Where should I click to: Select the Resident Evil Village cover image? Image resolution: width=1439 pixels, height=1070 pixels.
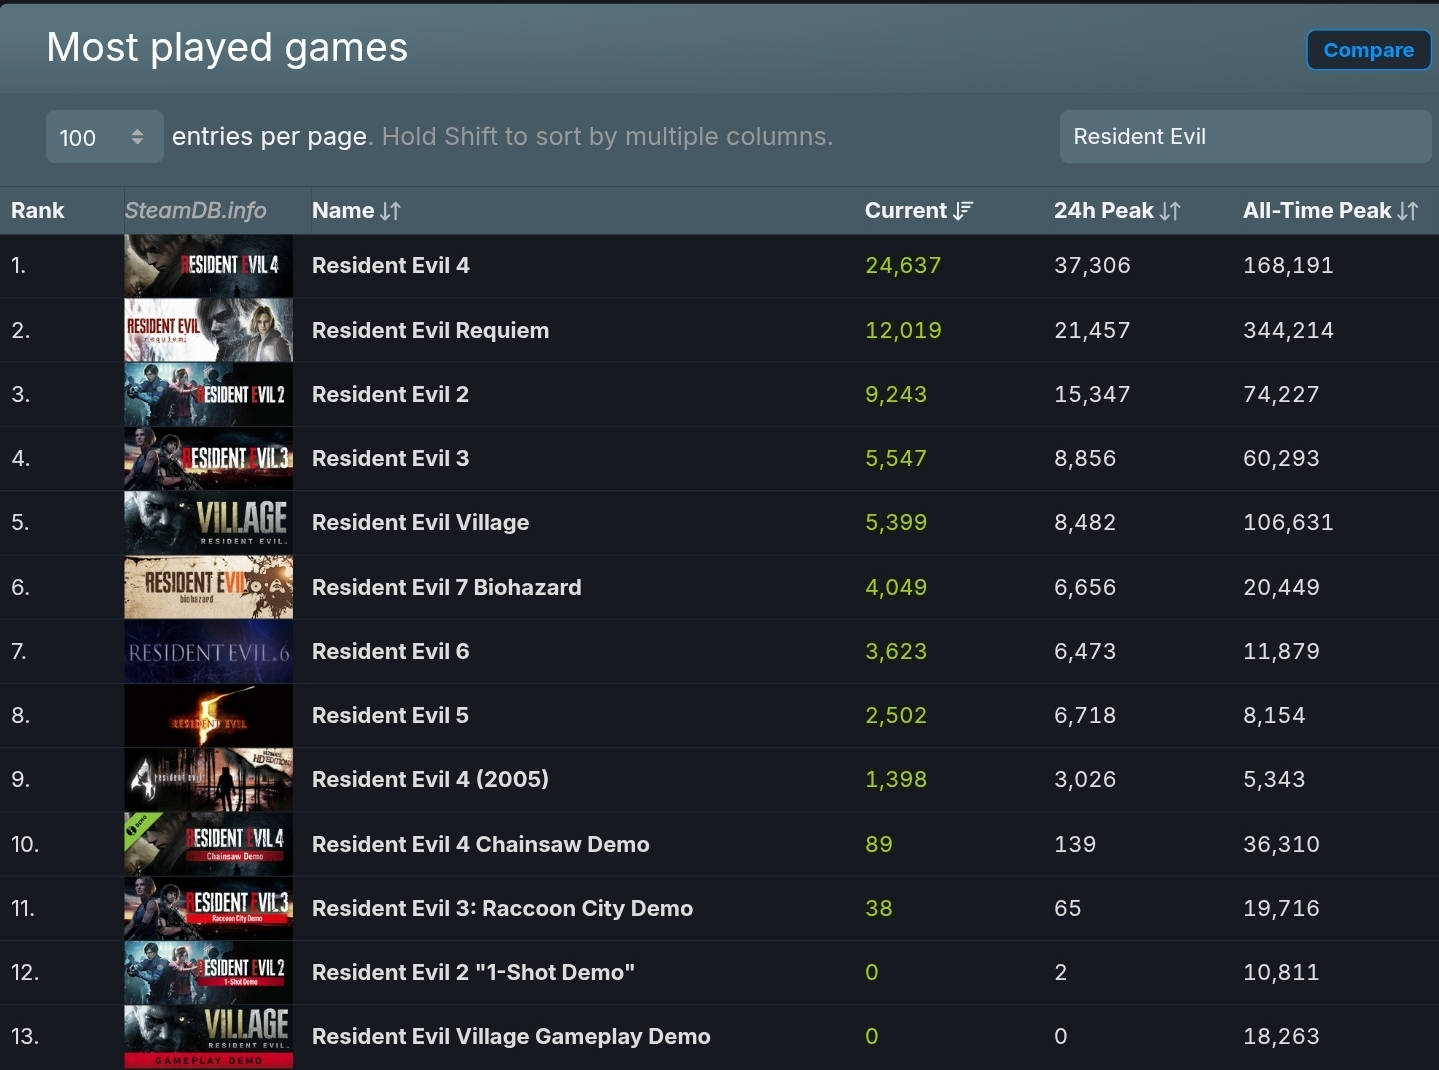click(x=209, y=522)
